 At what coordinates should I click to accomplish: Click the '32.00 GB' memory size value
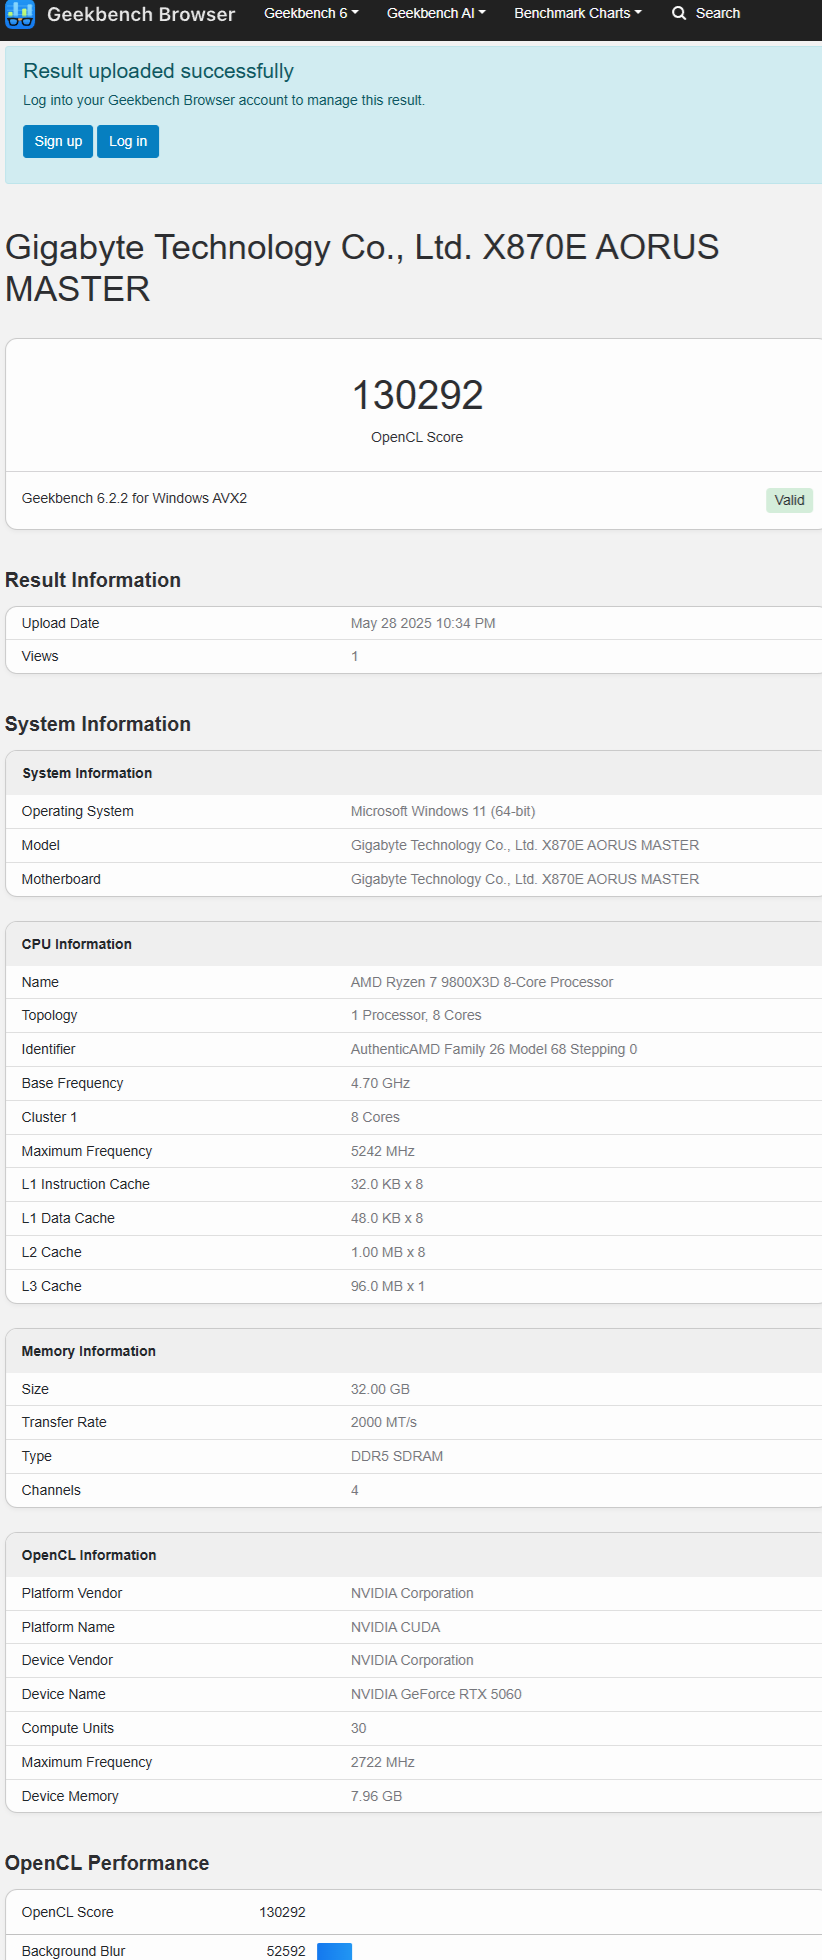380,1389
